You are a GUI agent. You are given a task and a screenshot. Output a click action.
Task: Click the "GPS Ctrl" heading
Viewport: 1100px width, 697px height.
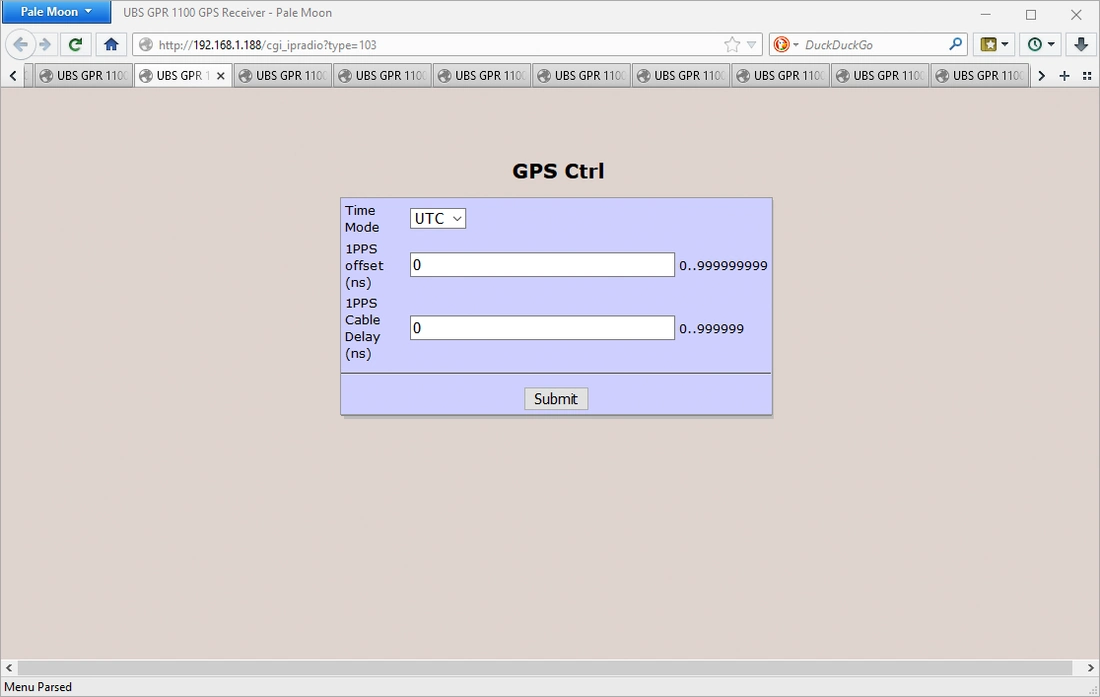point(558,171)
